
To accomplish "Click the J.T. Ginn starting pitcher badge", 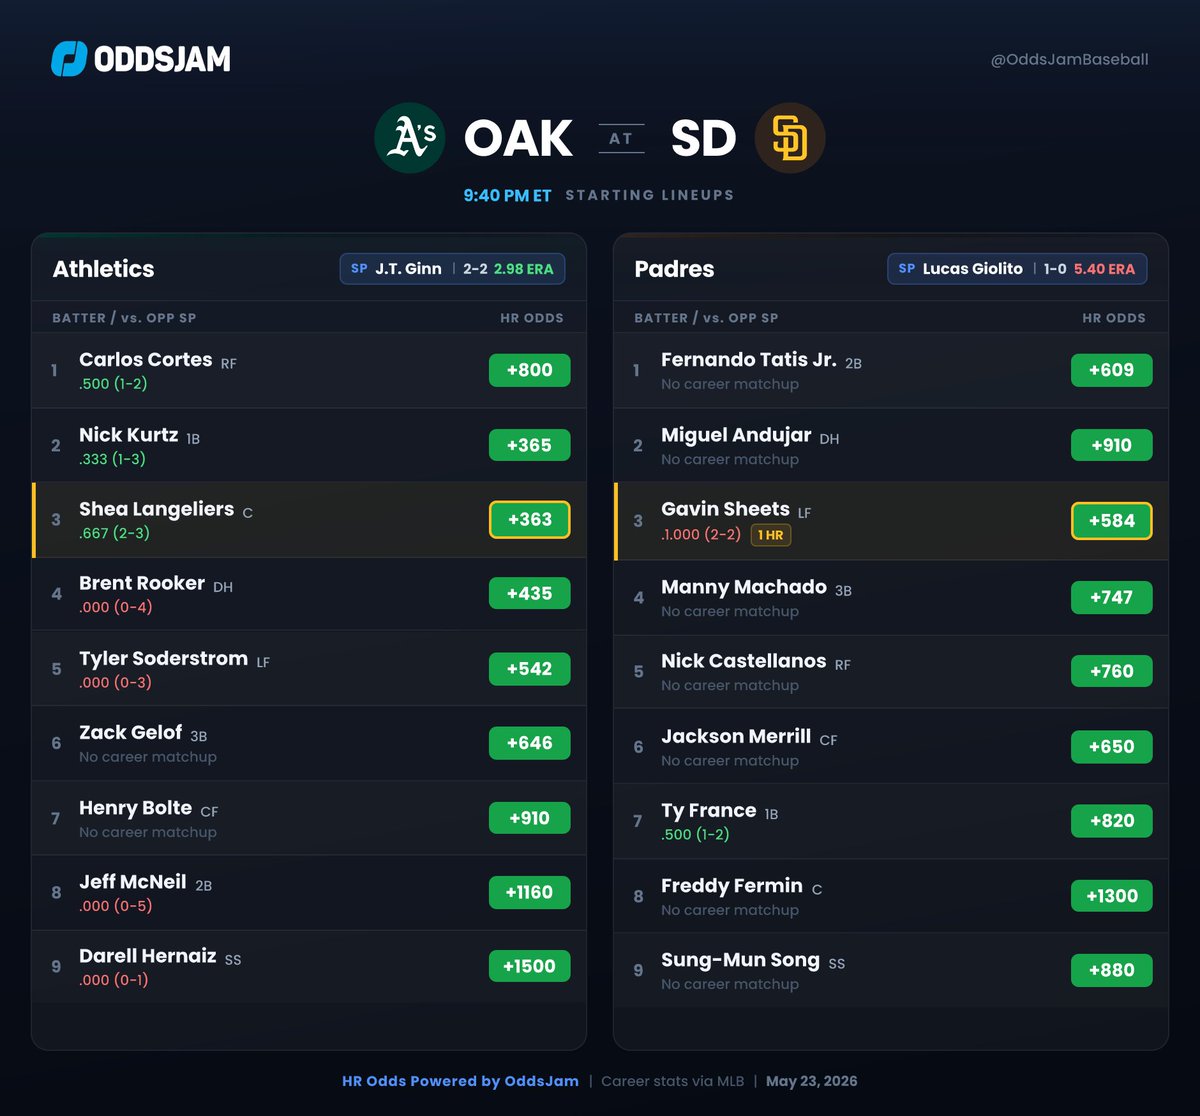I will point(452,269).
